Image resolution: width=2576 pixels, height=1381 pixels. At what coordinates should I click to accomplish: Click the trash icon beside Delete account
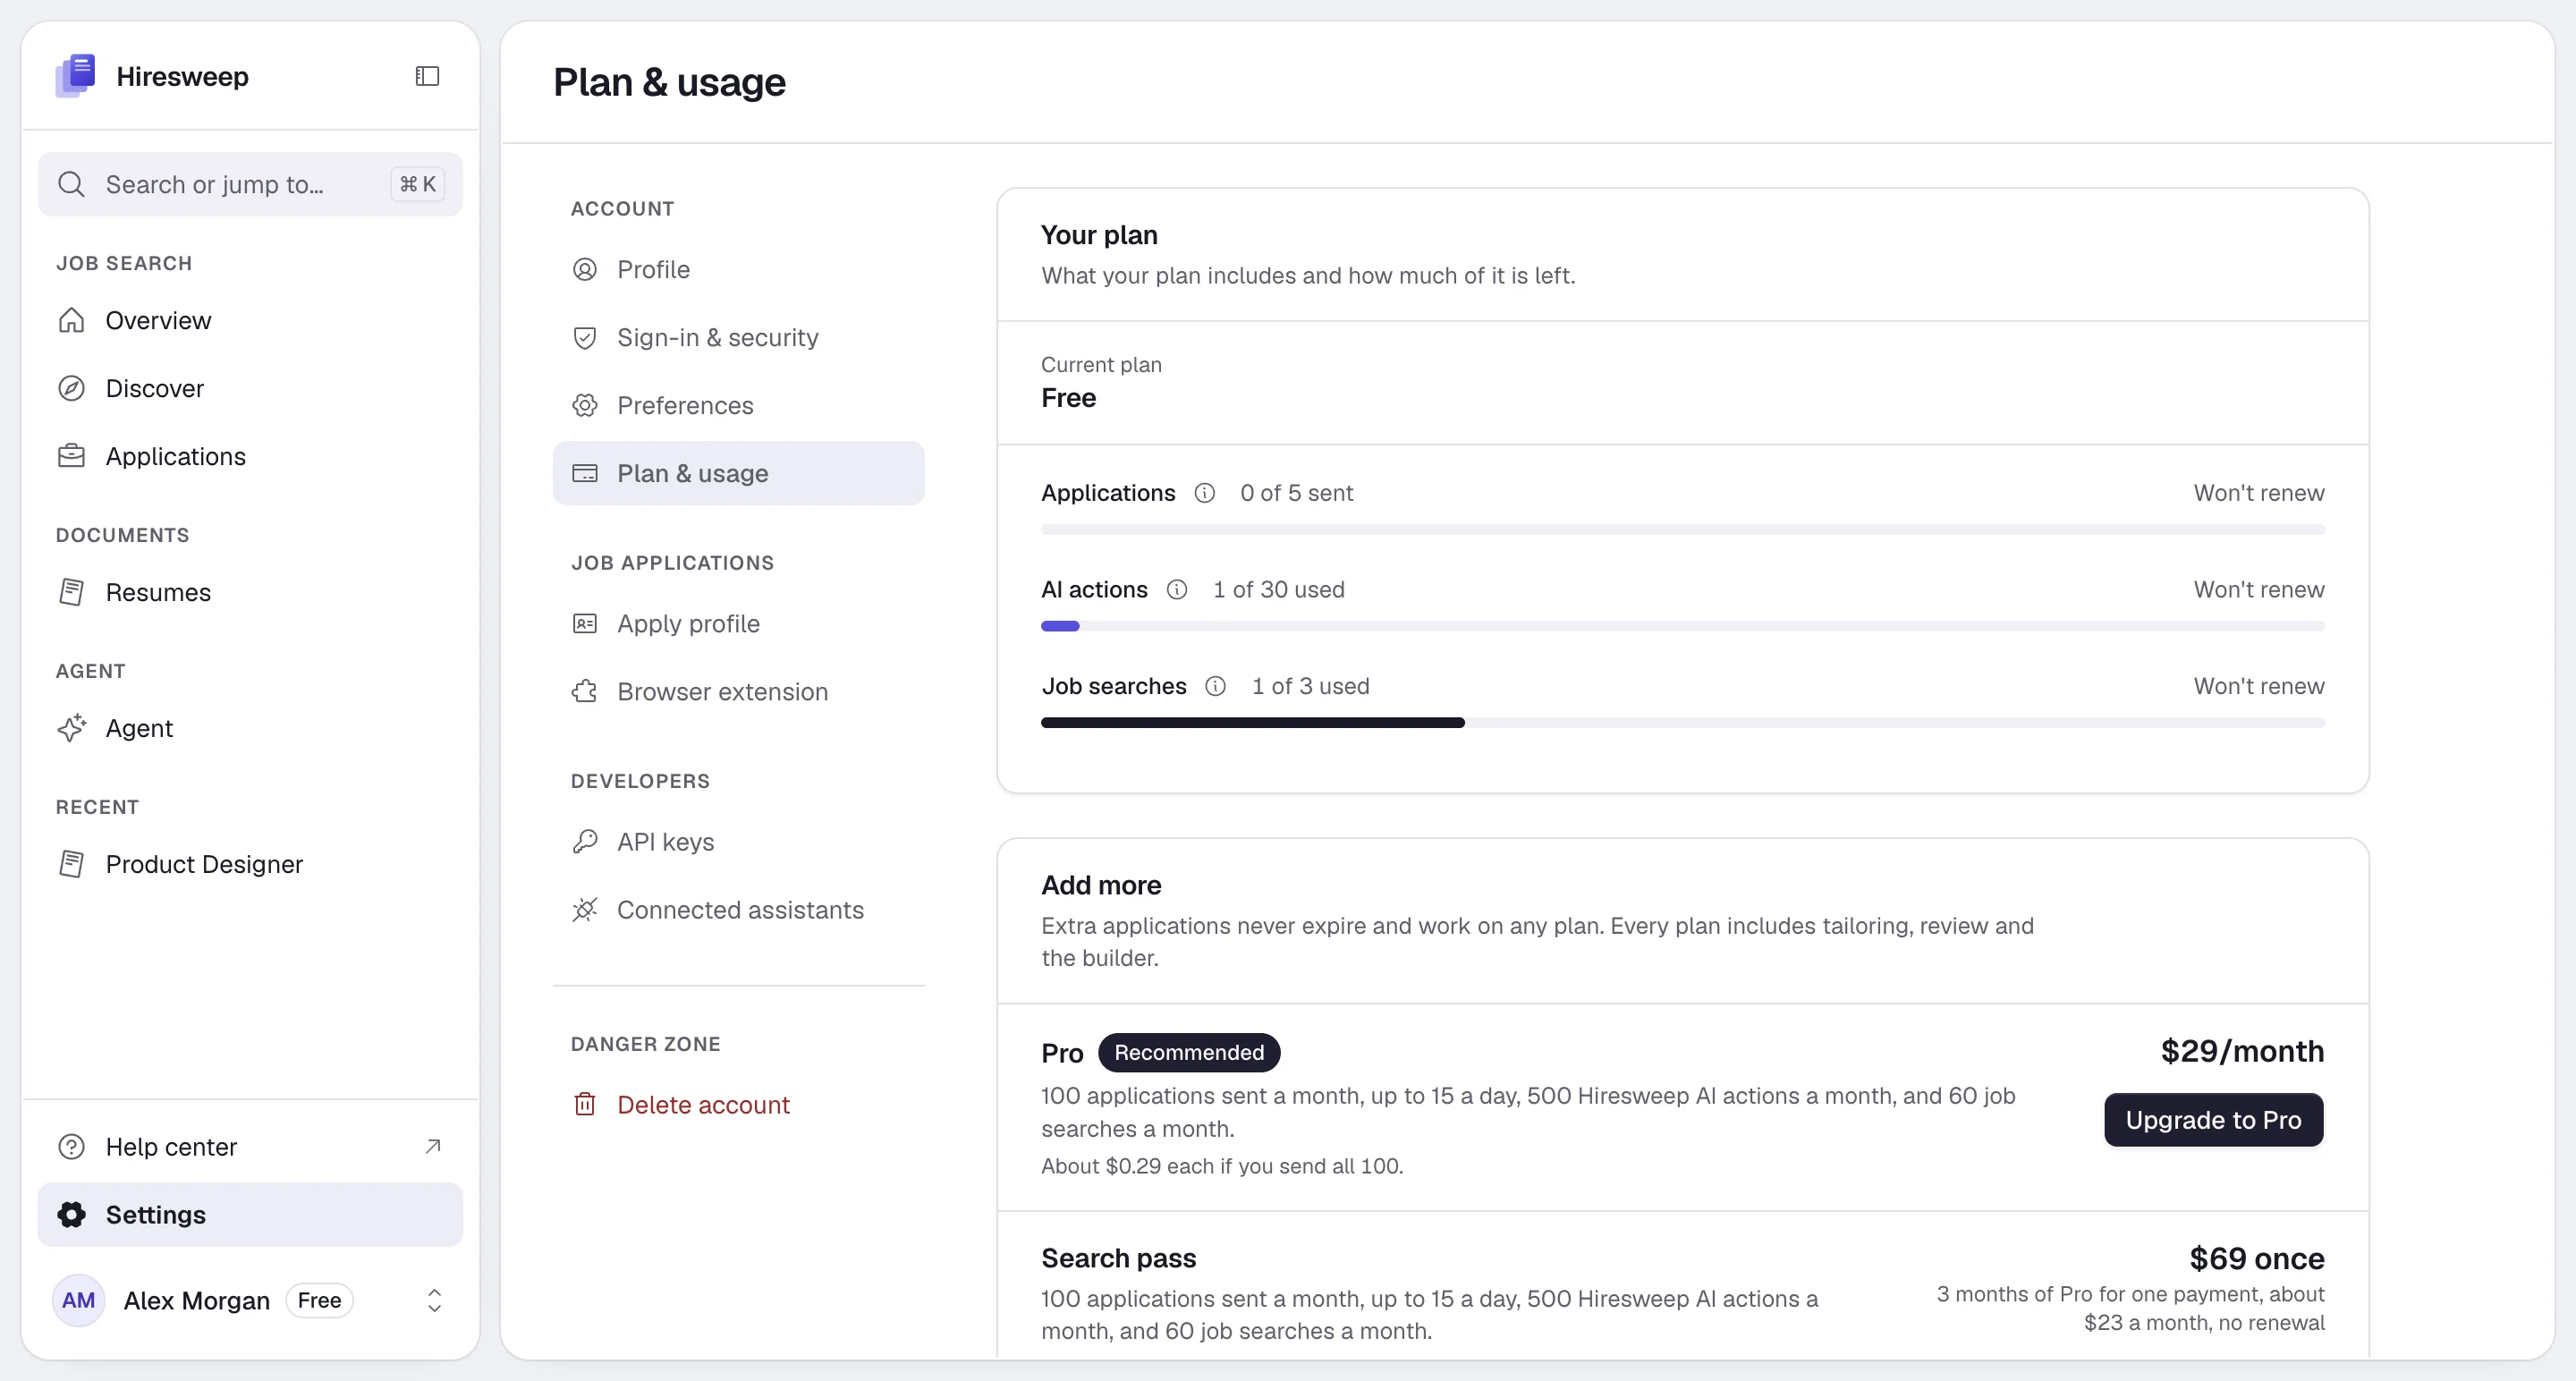coord(585,1104)
